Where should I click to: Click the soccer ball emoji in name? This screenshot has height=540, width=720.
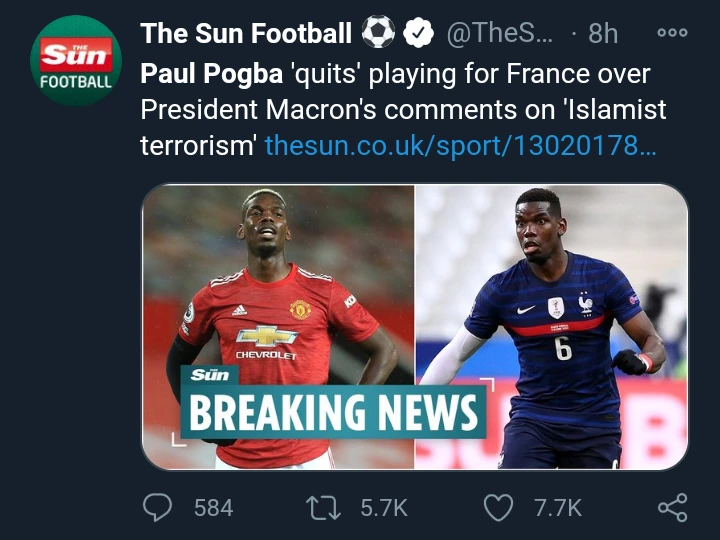tap(378, 33)
